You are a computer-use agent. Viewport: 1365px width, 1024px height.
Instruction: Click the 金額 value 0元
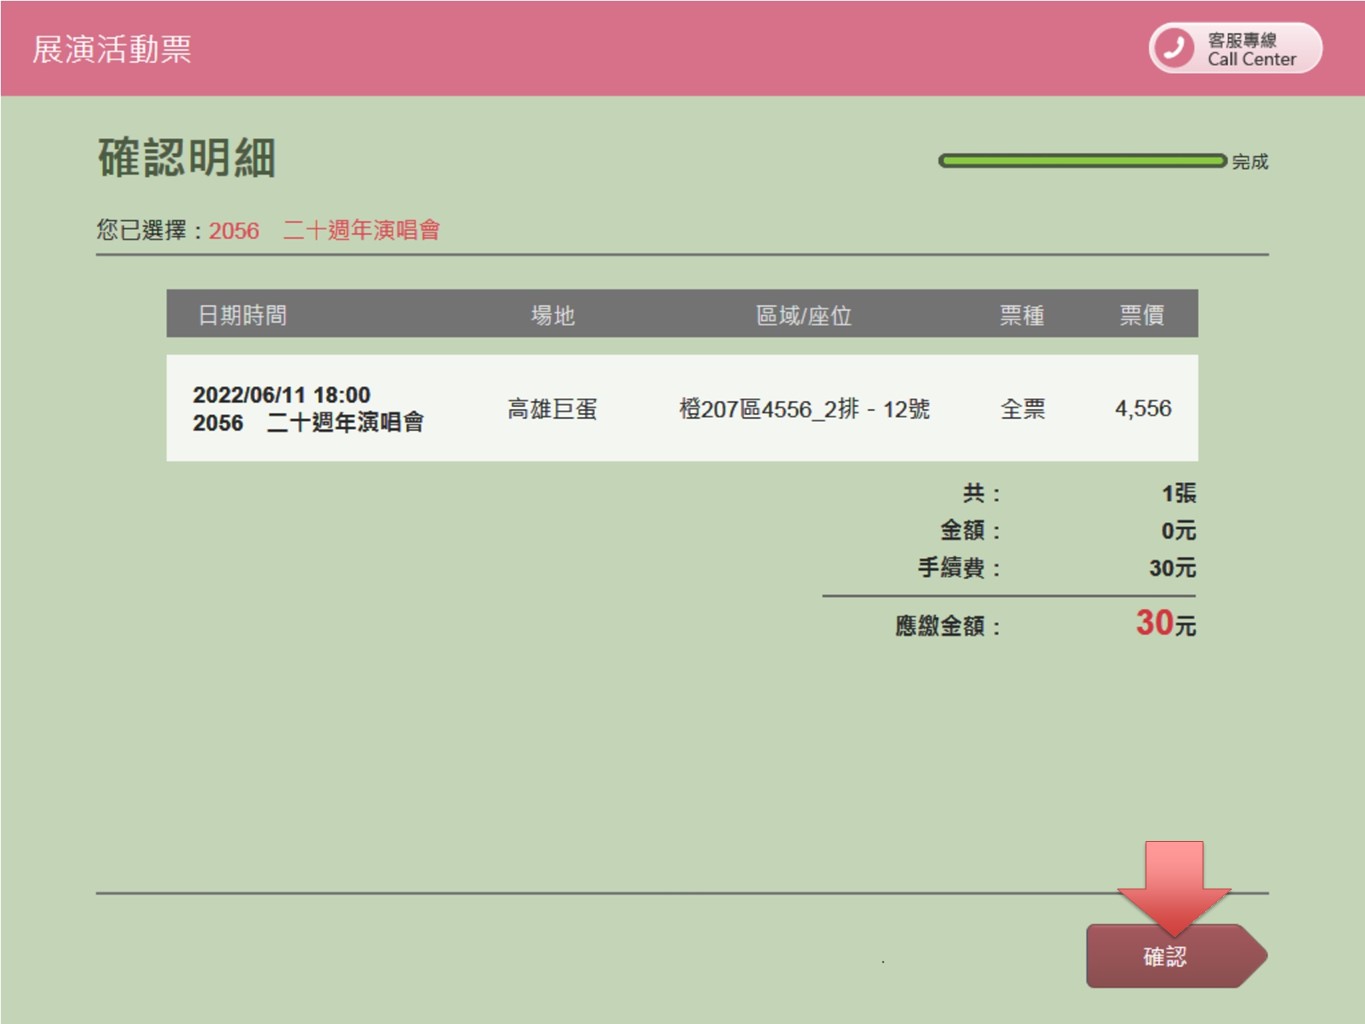click(1179, 531)
